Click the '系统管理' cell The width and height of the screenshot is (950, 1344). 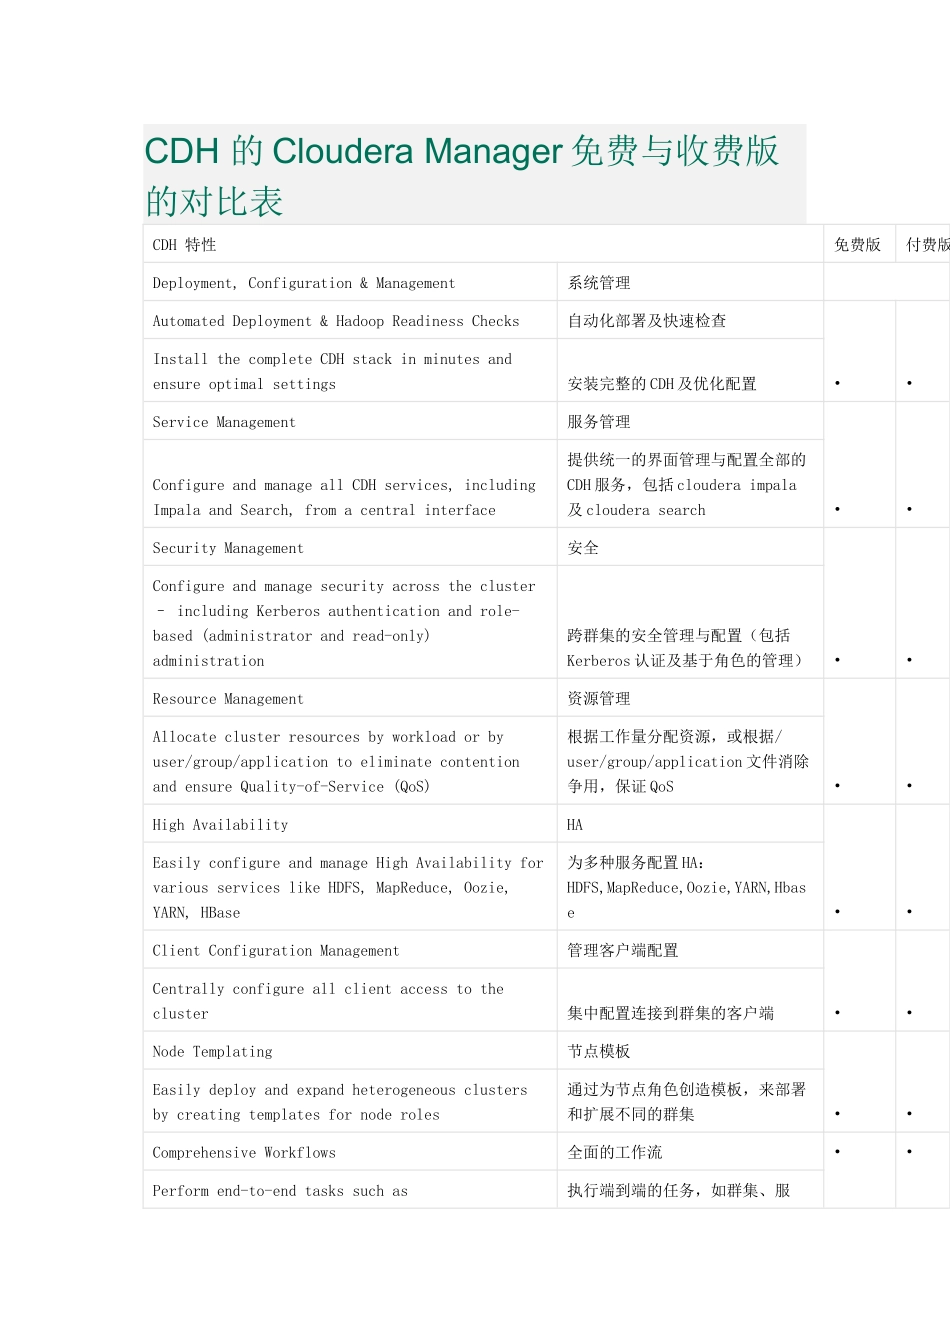coord(690,283)
